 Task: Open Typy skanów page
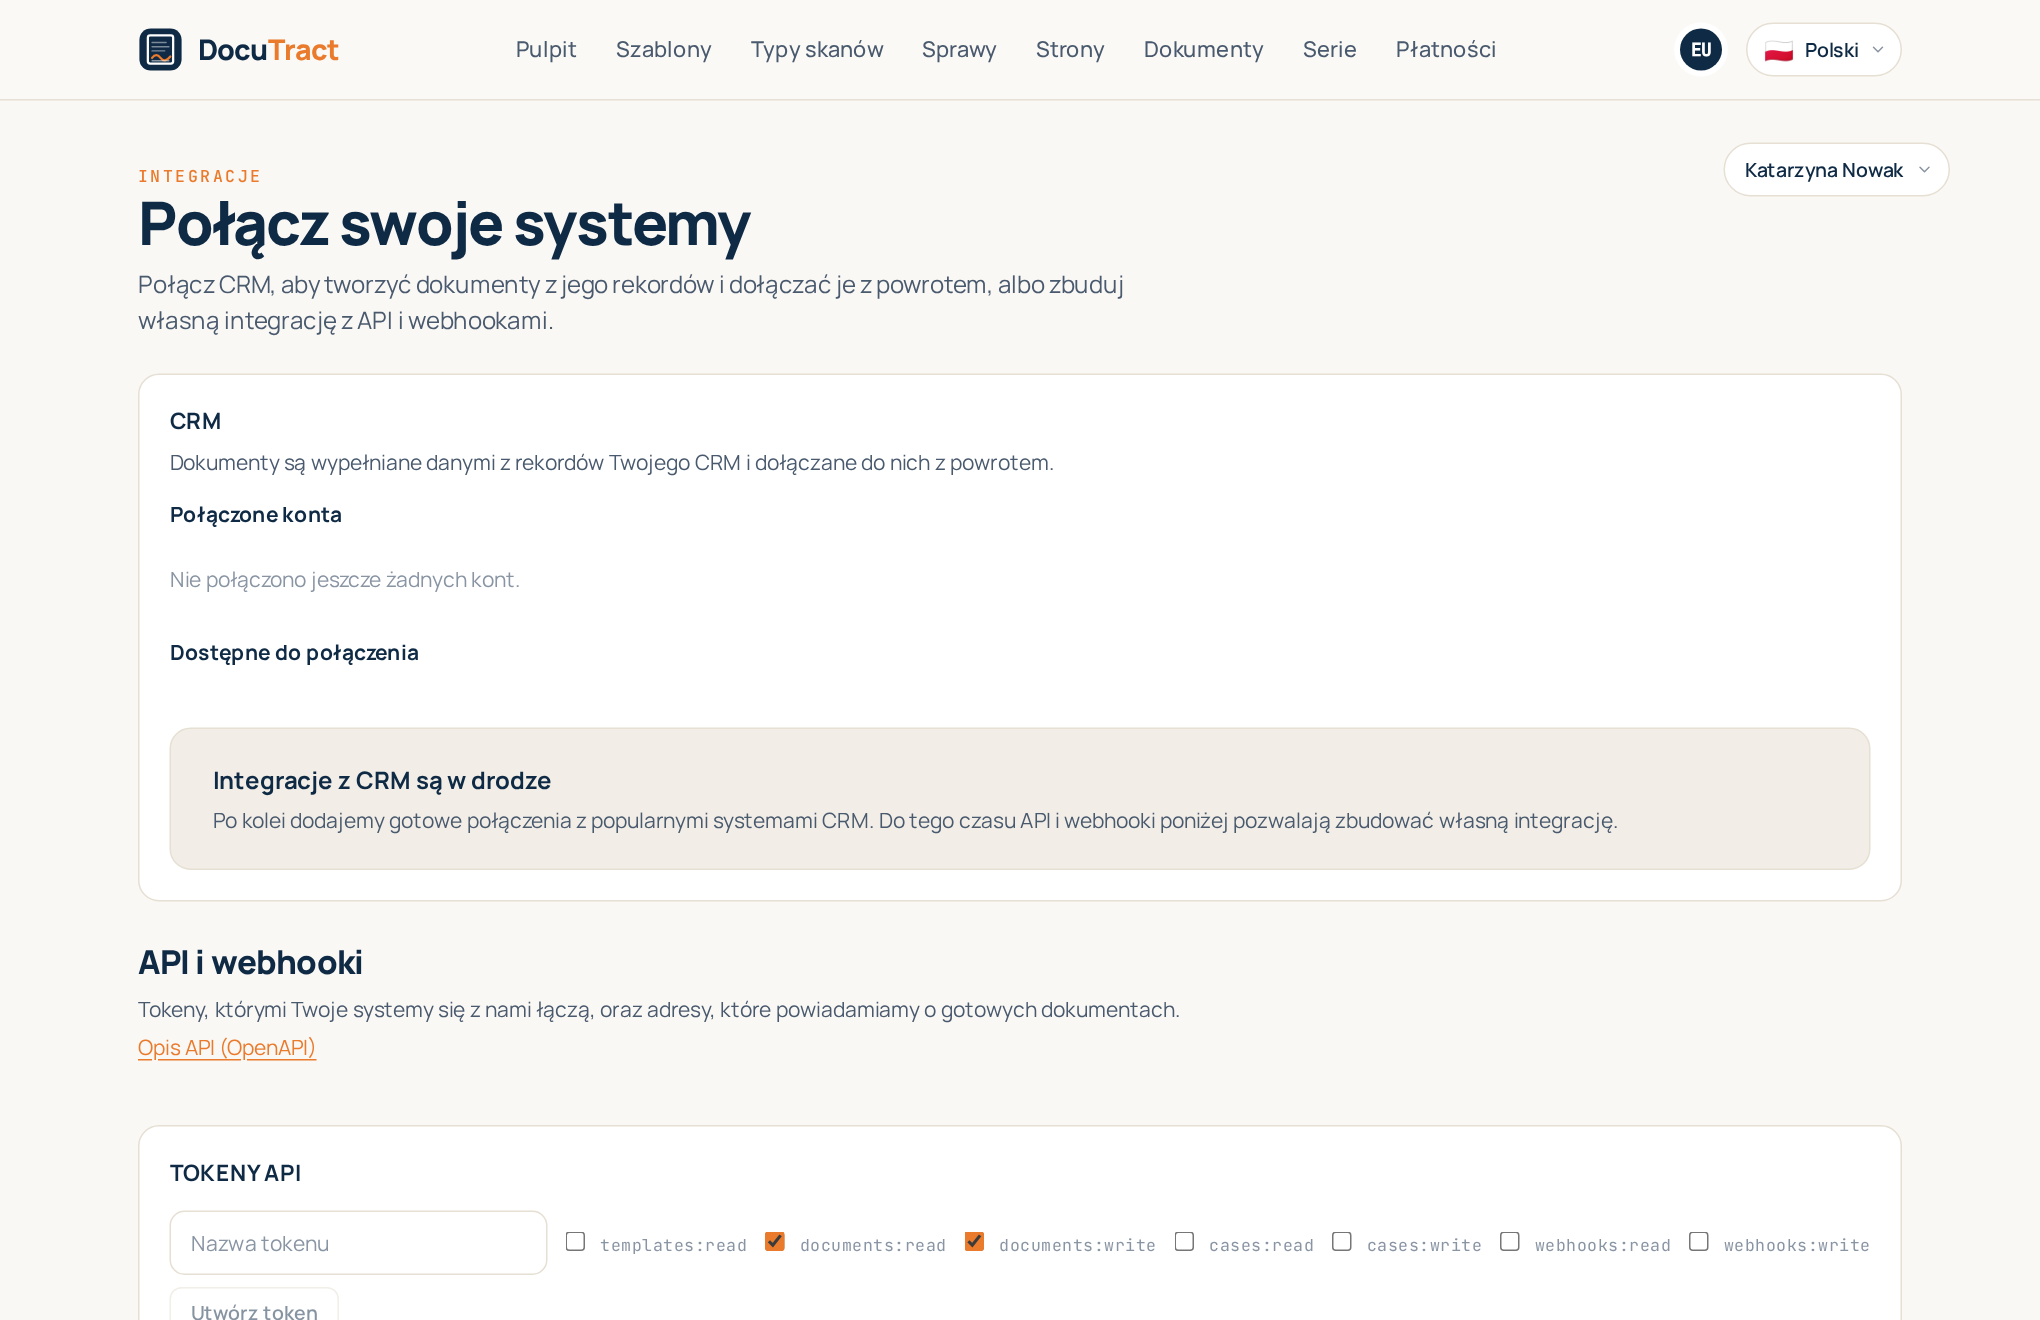tap(817, 49)
